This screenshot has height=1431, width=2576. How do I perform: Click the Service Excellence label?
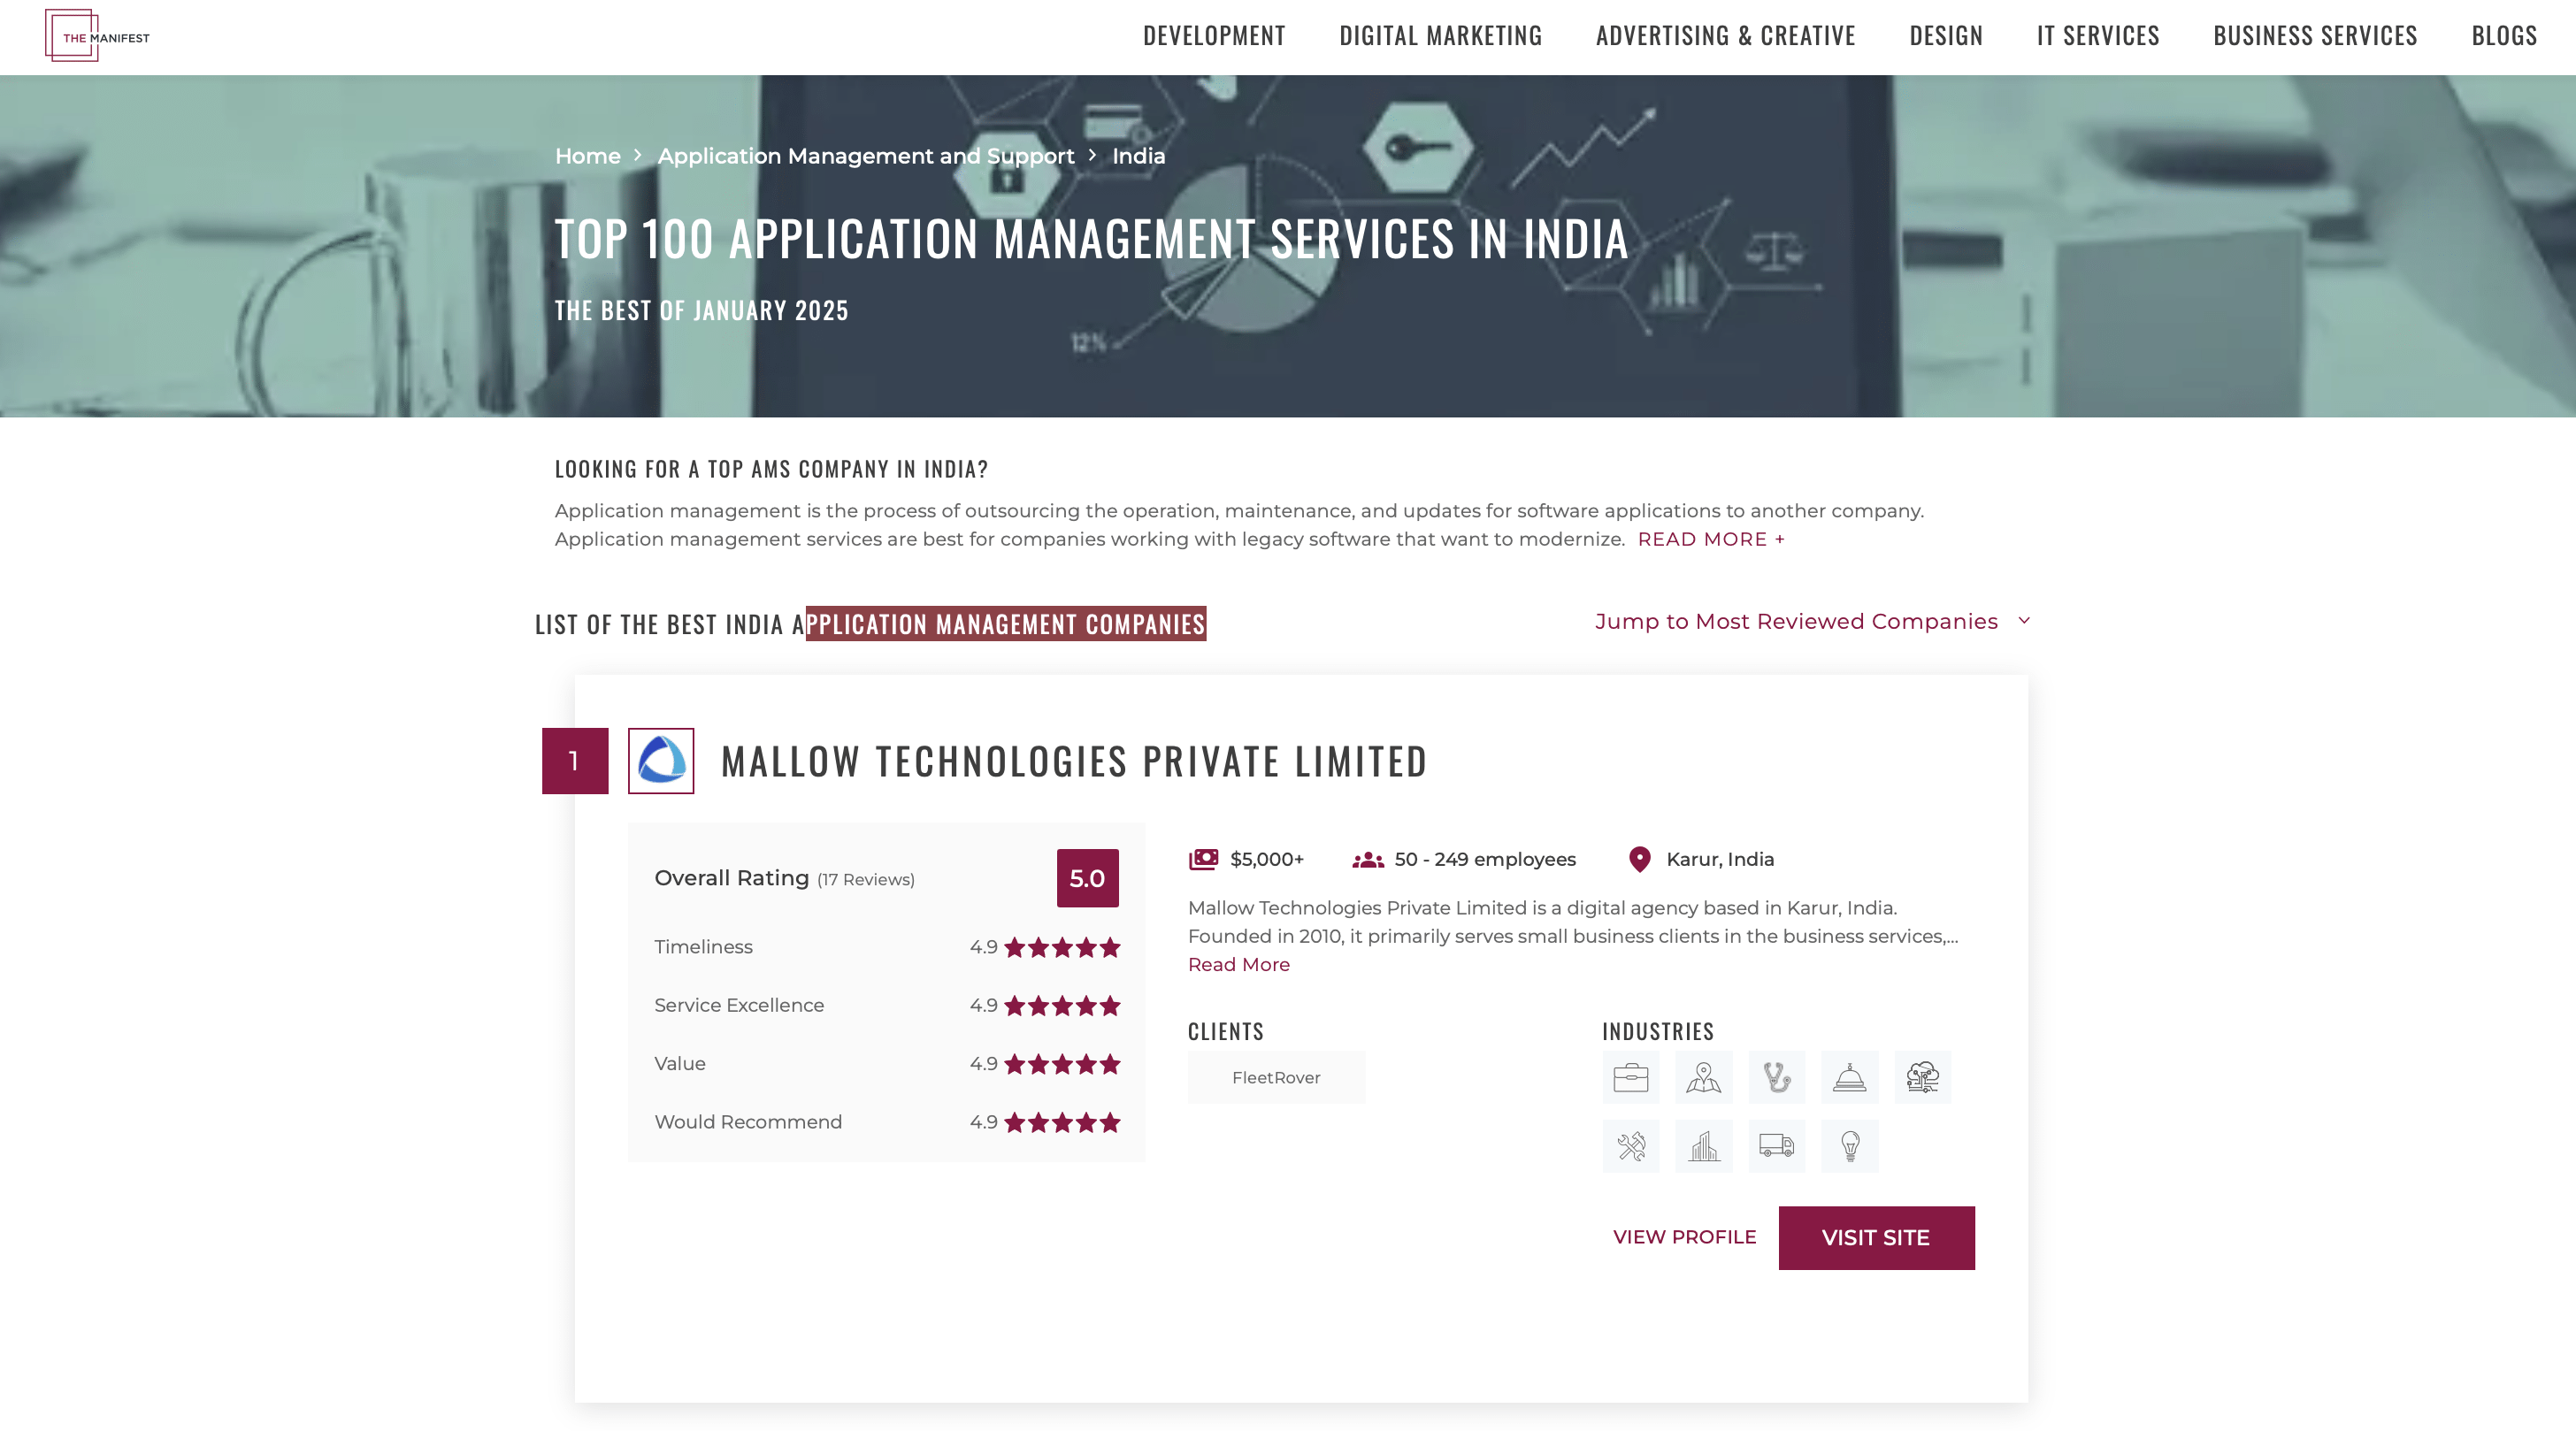click(x=739, y=1005)
